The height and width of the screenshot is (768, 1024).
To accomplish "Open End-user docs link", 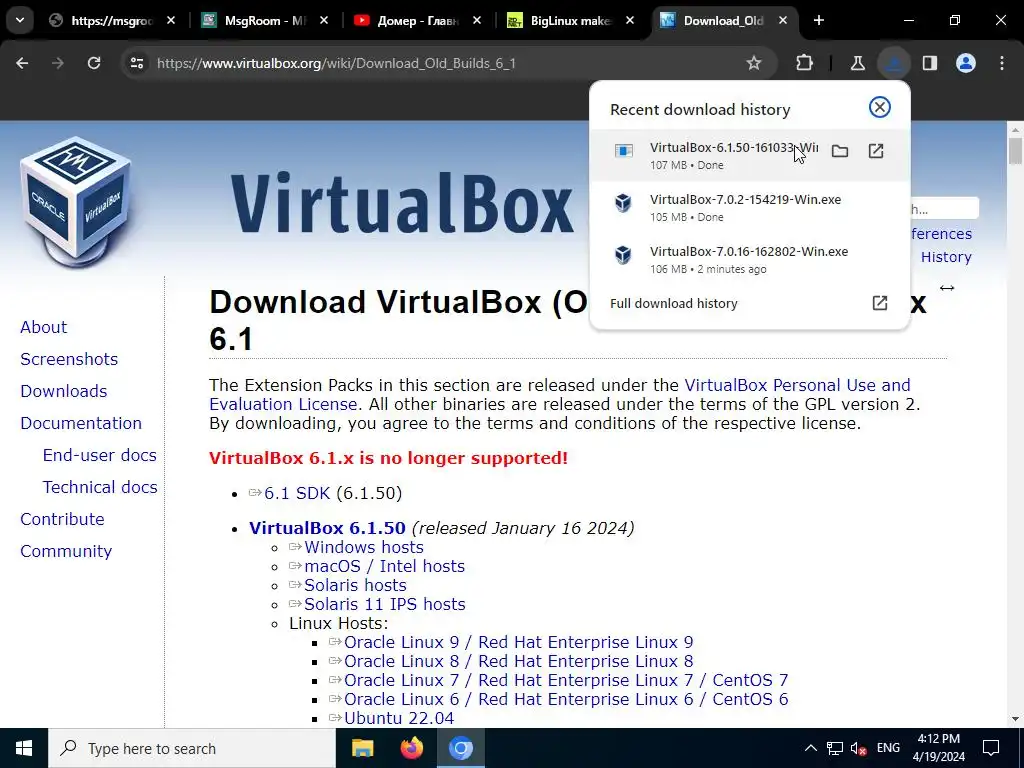I will 99,455.
